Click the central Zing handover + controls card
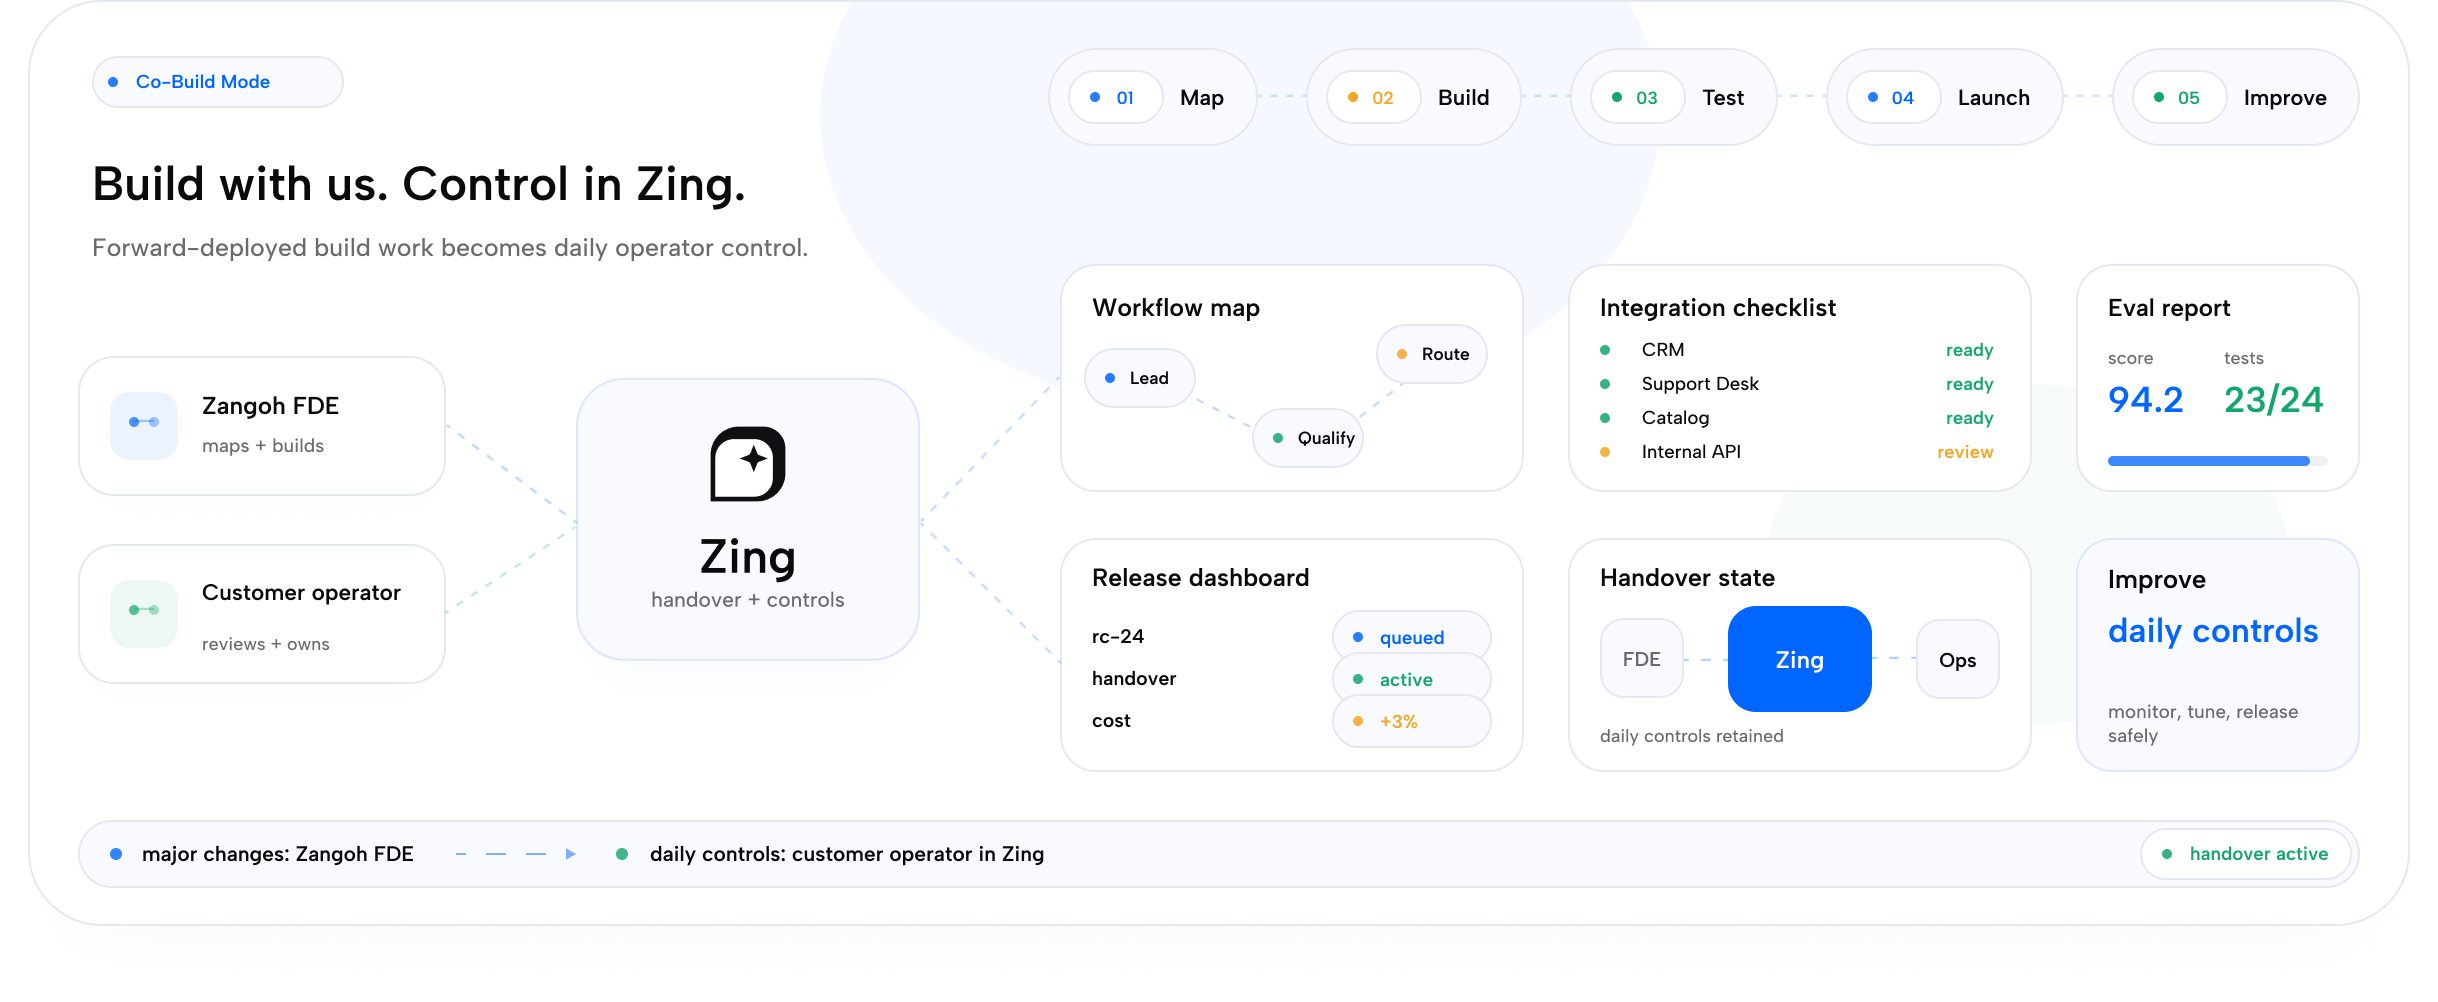This screenshot has width=2438, height=1002. click(x=748, y=519)
